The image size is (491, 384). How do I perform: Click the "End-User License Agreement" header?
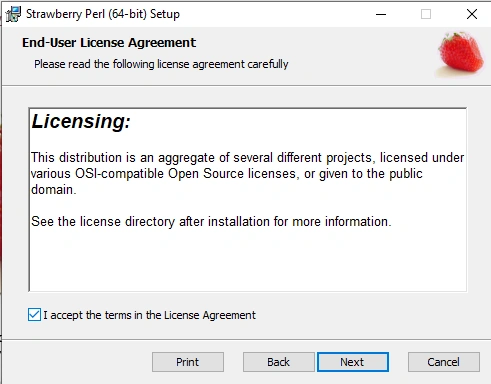(109, 43)
